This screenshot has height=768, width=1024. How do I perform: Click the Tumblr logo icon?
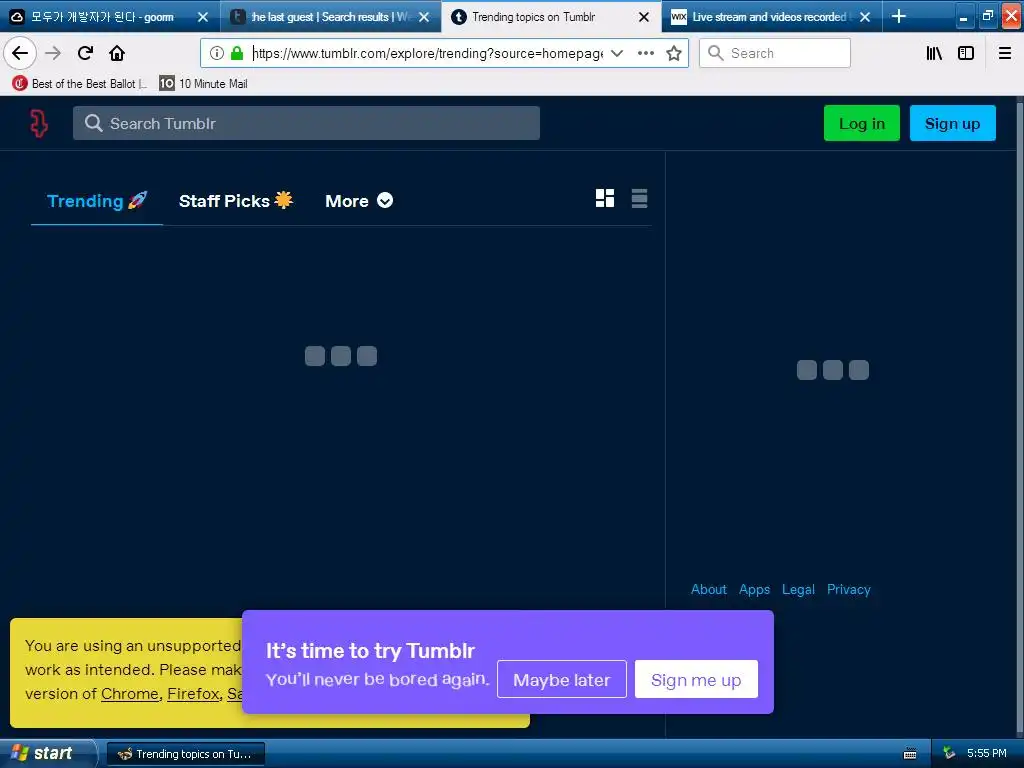[x=39, y=123]
